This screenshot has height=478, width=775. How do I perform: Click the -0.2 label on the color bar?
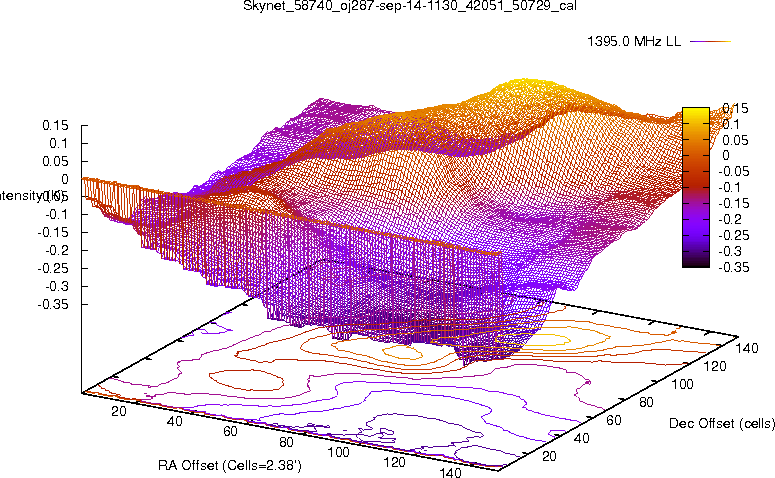[x=730, y=219]
